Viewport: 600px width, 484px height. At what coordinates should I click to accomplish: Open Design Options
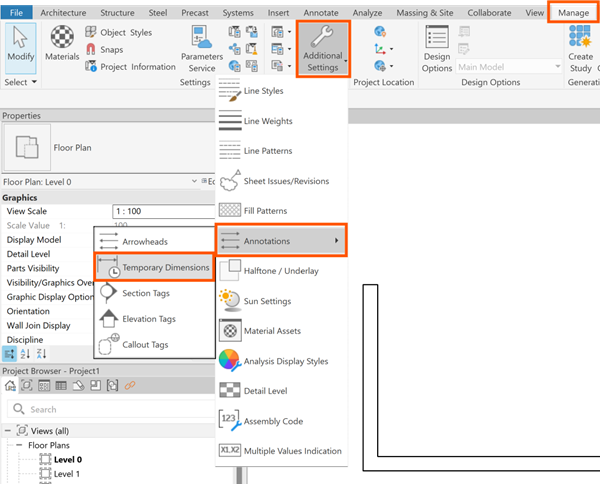point(437,49)
